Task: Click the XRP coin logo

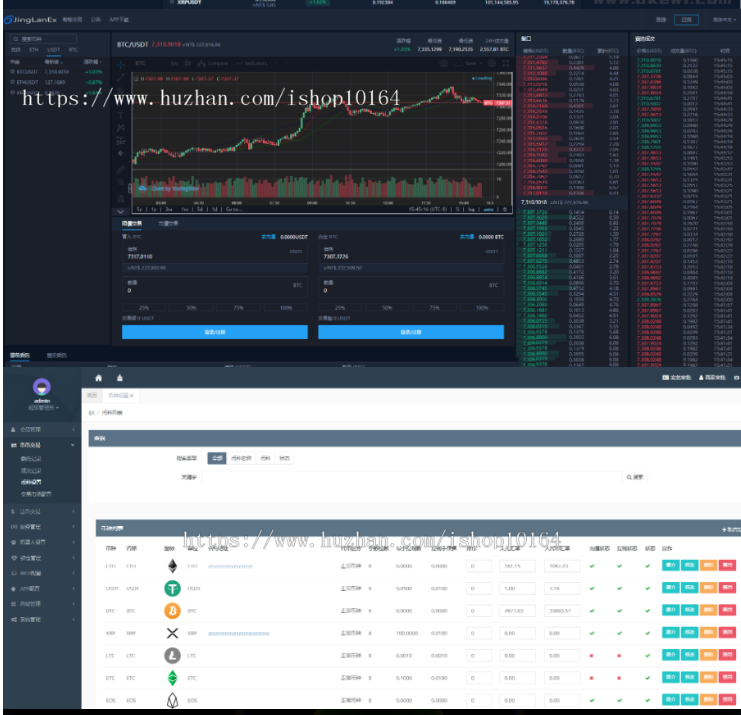Action: point(172,633)
